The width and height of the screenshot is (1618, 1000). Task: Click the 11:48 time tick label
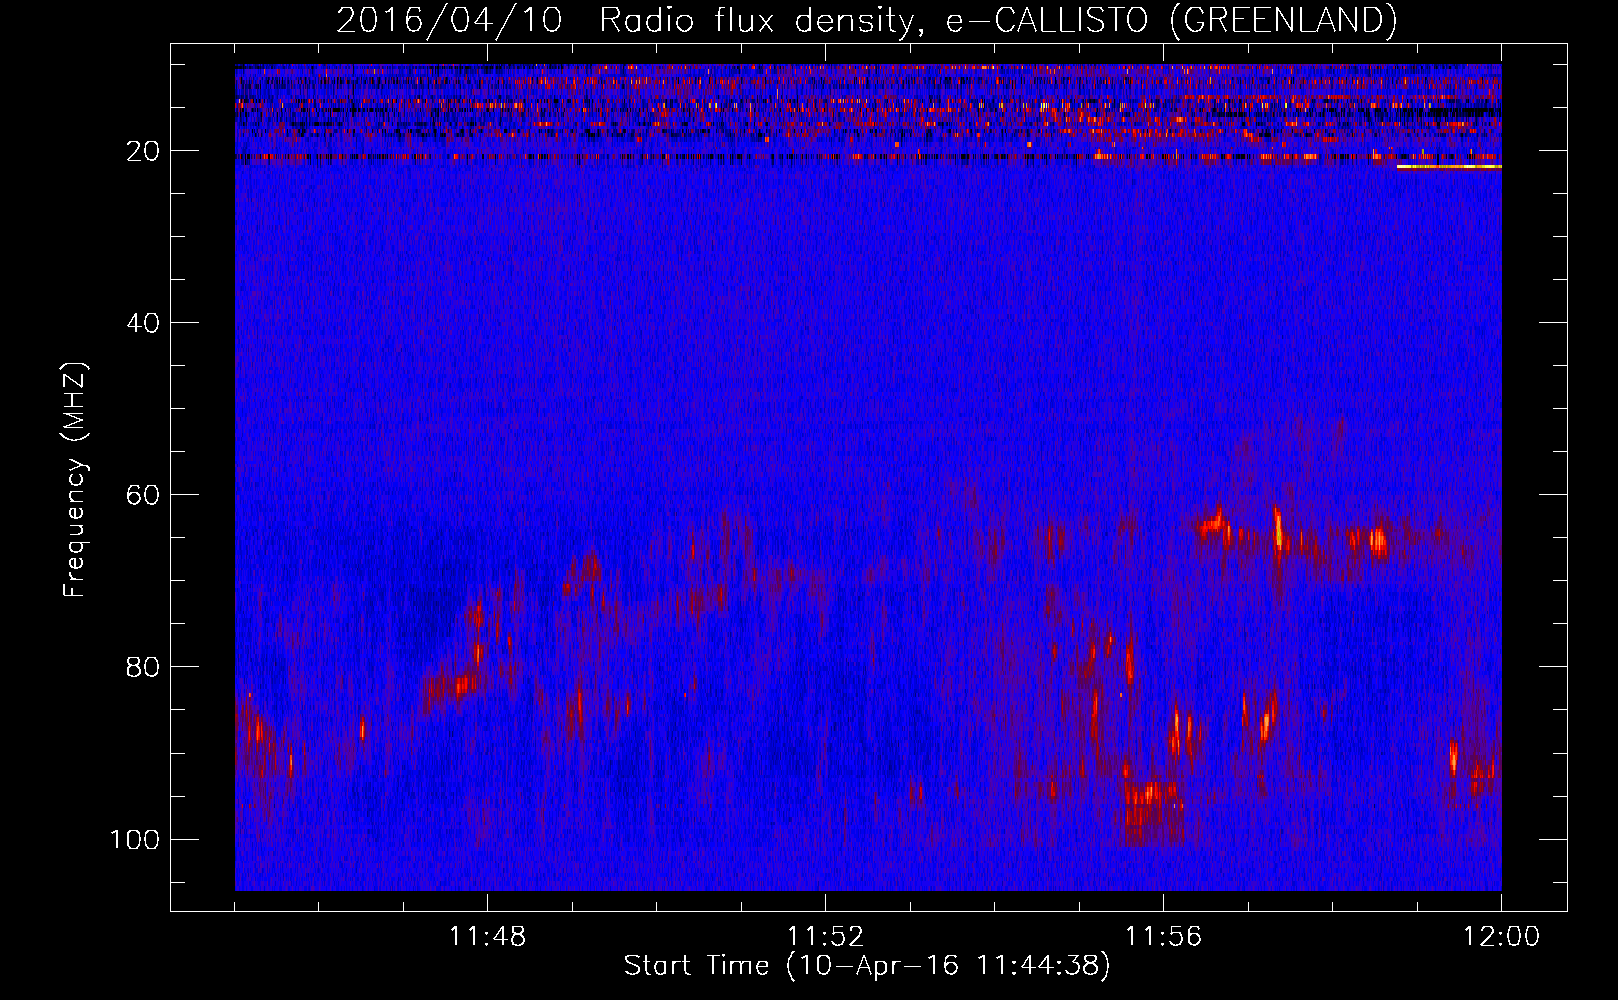point(488,937)
